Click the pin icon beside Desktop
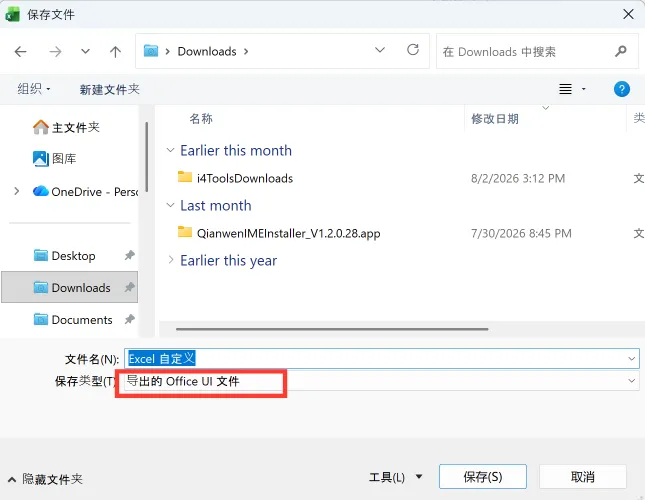 pyautogui.click(x=130, y=255)
